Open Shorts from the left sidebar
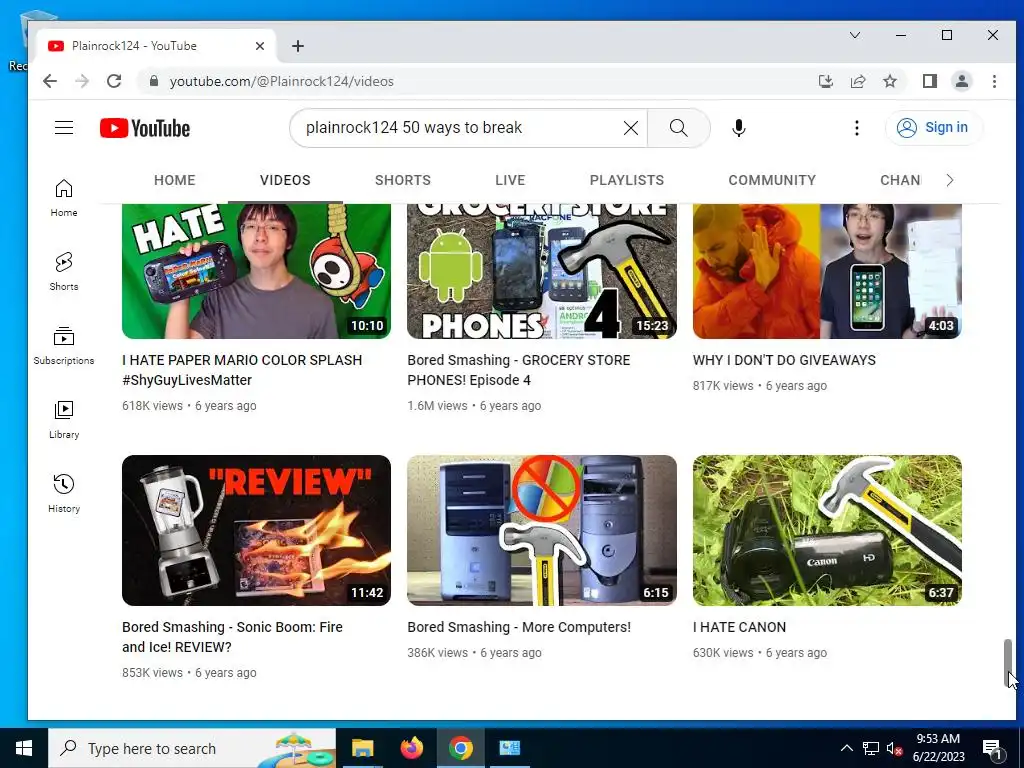 pos(64,272)
